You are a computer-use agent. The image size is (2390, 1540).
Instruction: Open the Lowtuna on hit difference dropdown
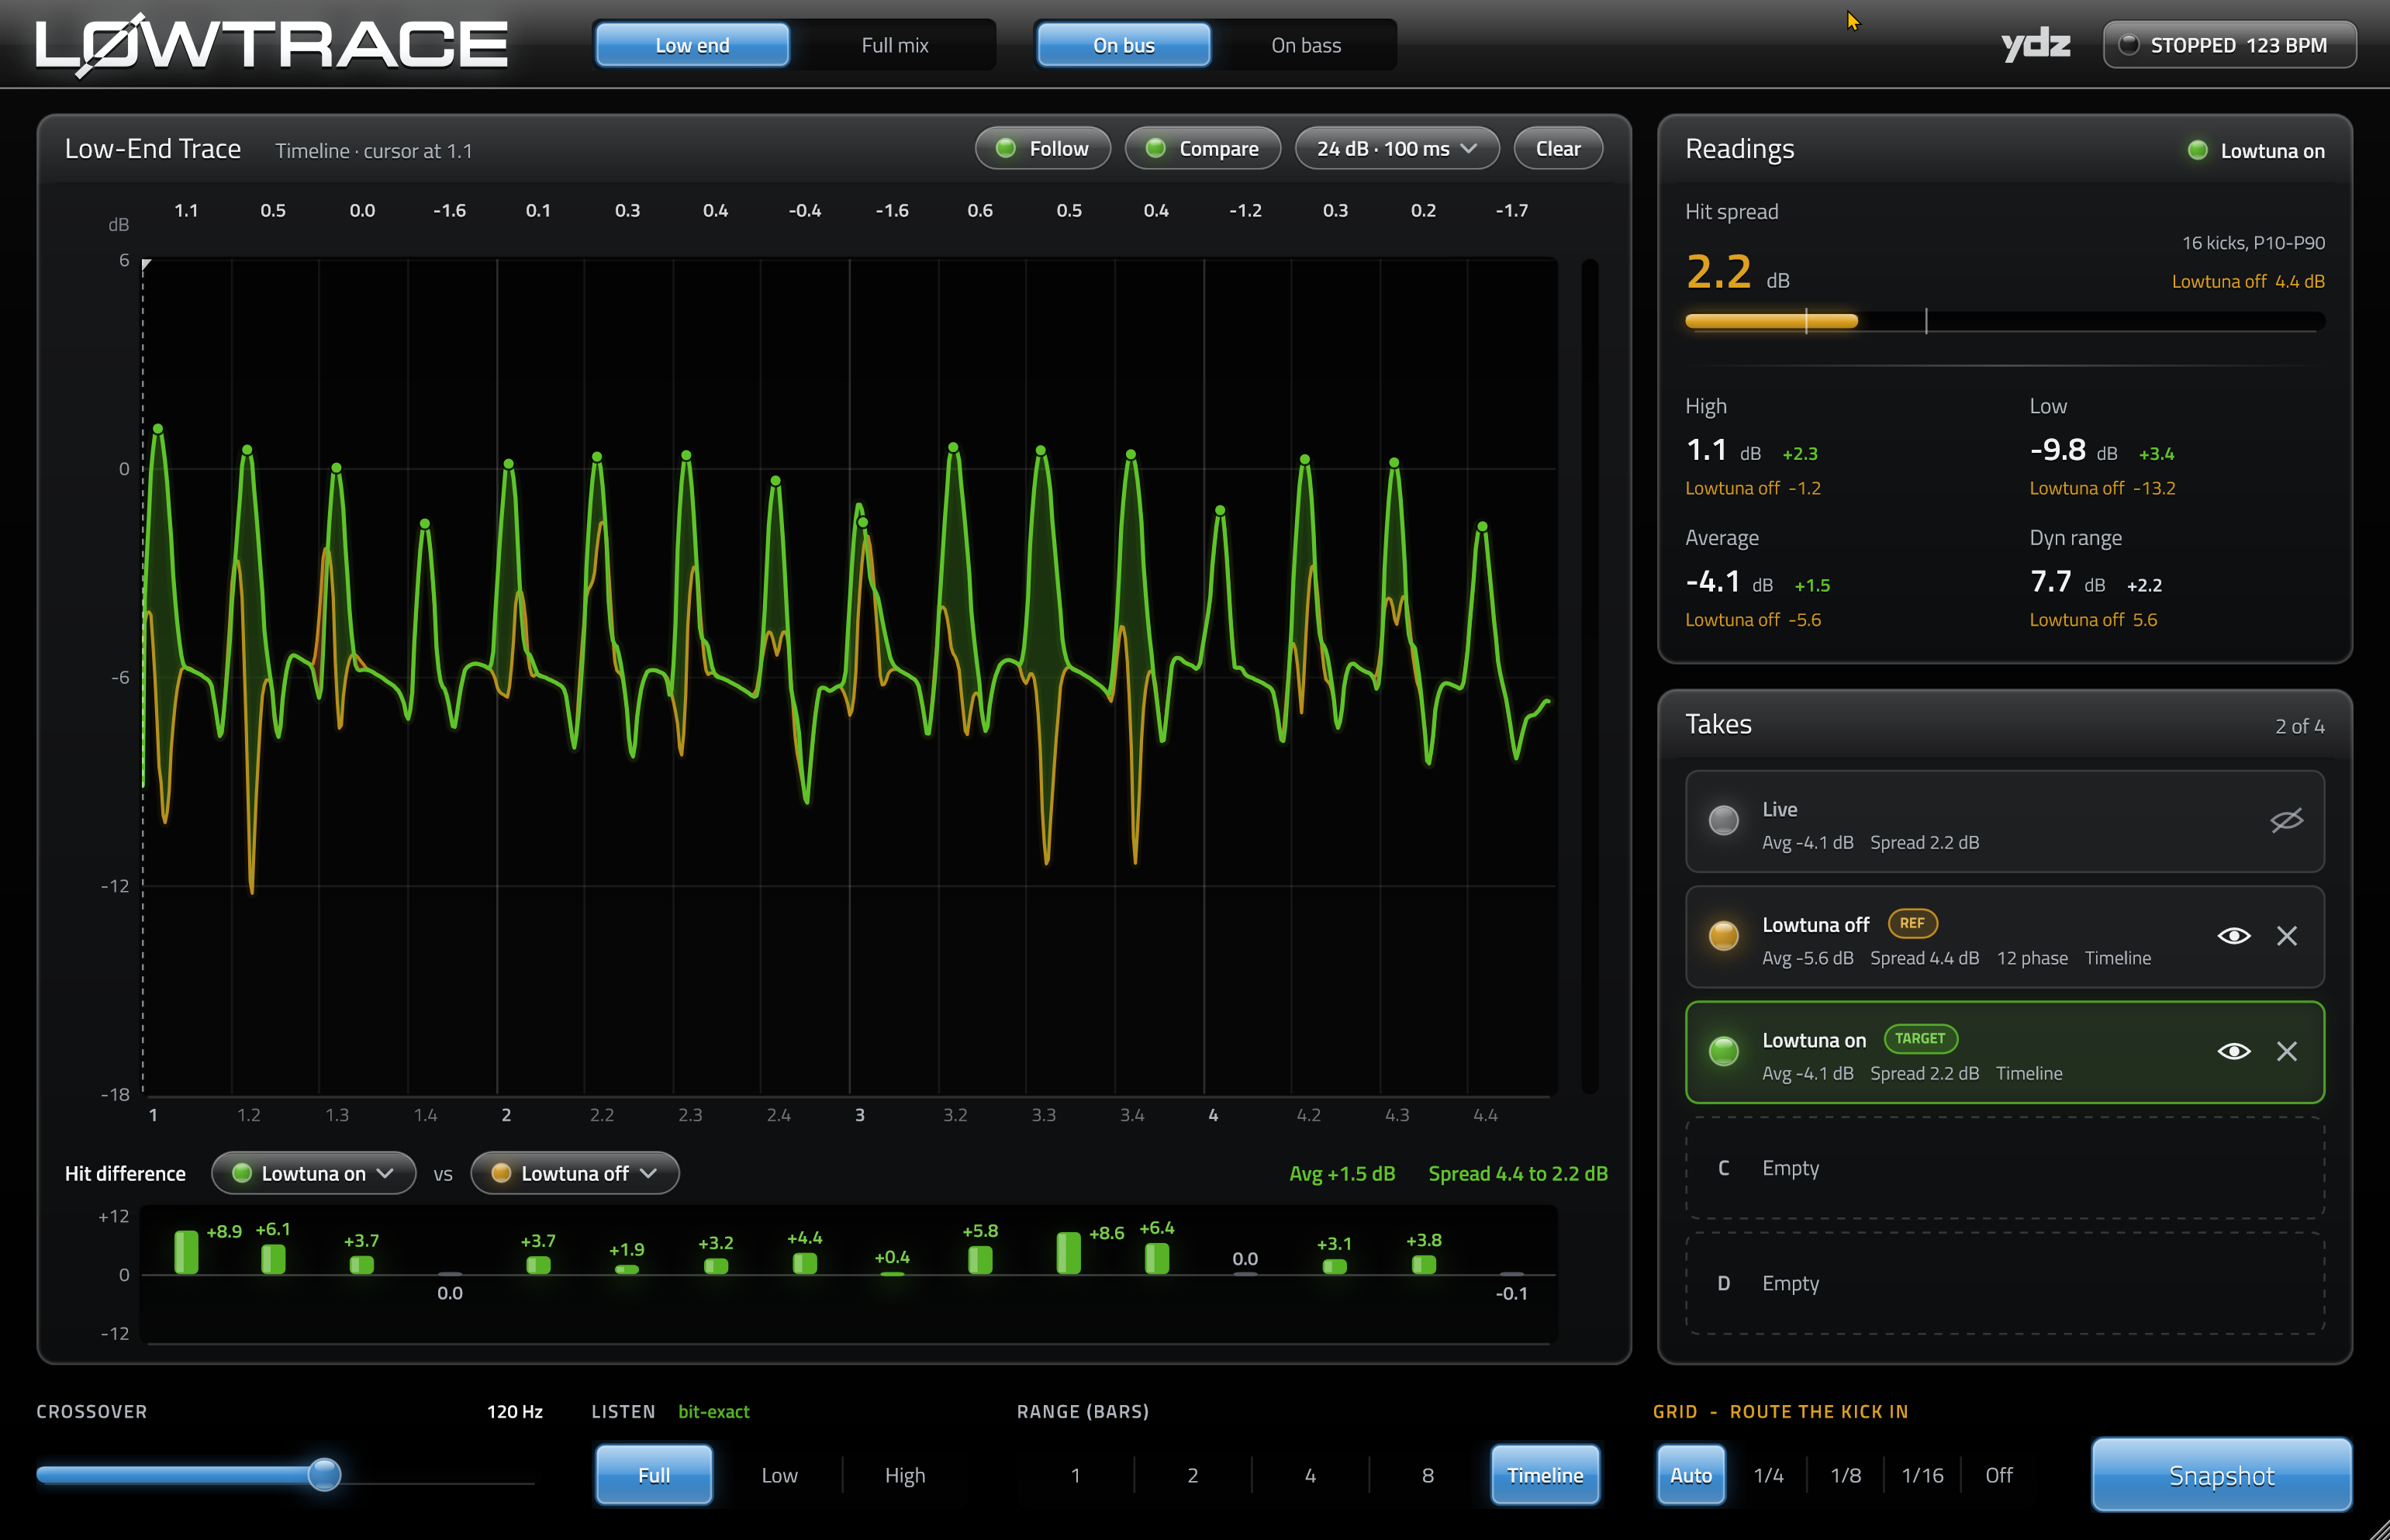[313, 1173]
